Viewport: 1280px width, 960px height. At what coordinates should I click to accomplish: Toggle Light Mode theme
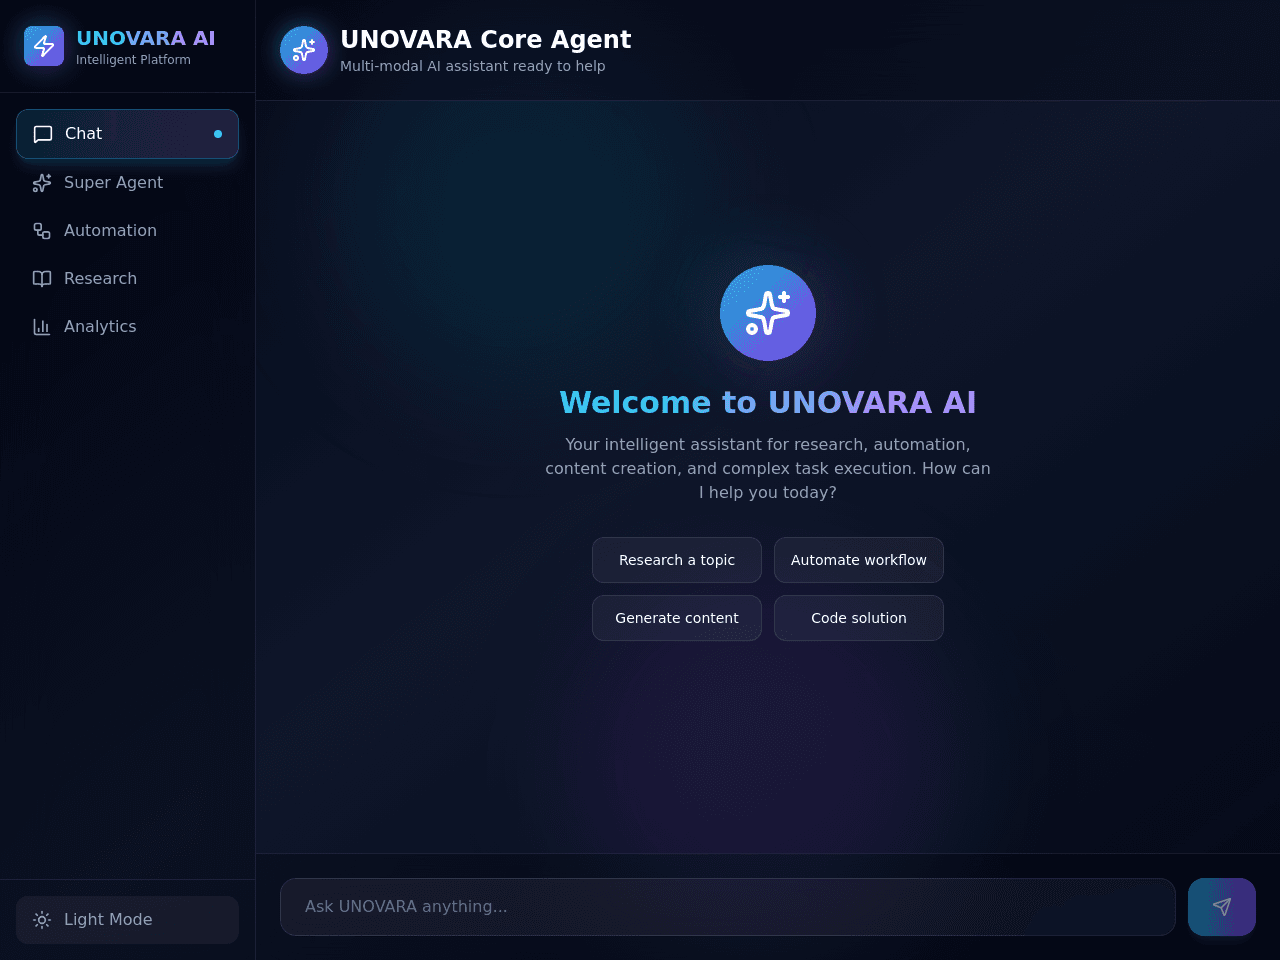(128, 920)
